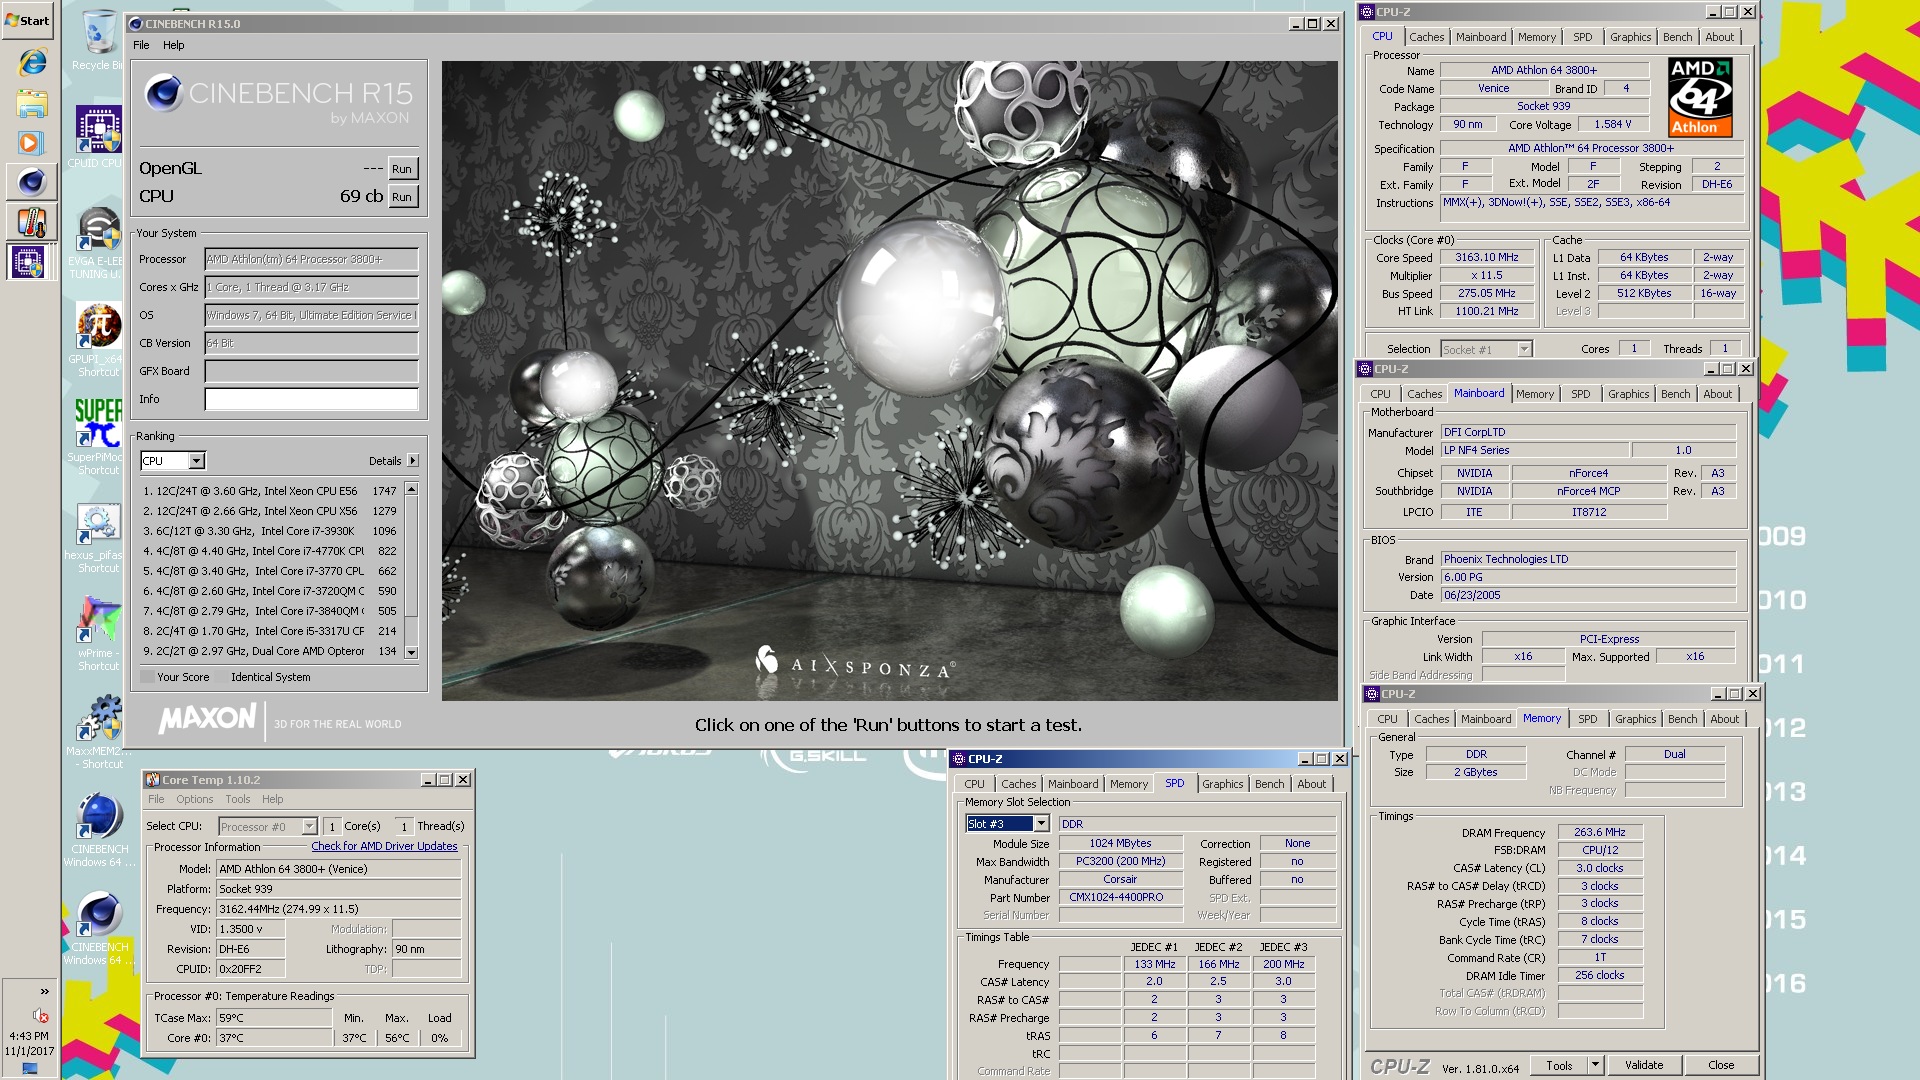The height and width of the screenshot is (1080, 1920).
Task: Open the Select CPU Processor #0 dropdown
Action: [x=309, y=826]
